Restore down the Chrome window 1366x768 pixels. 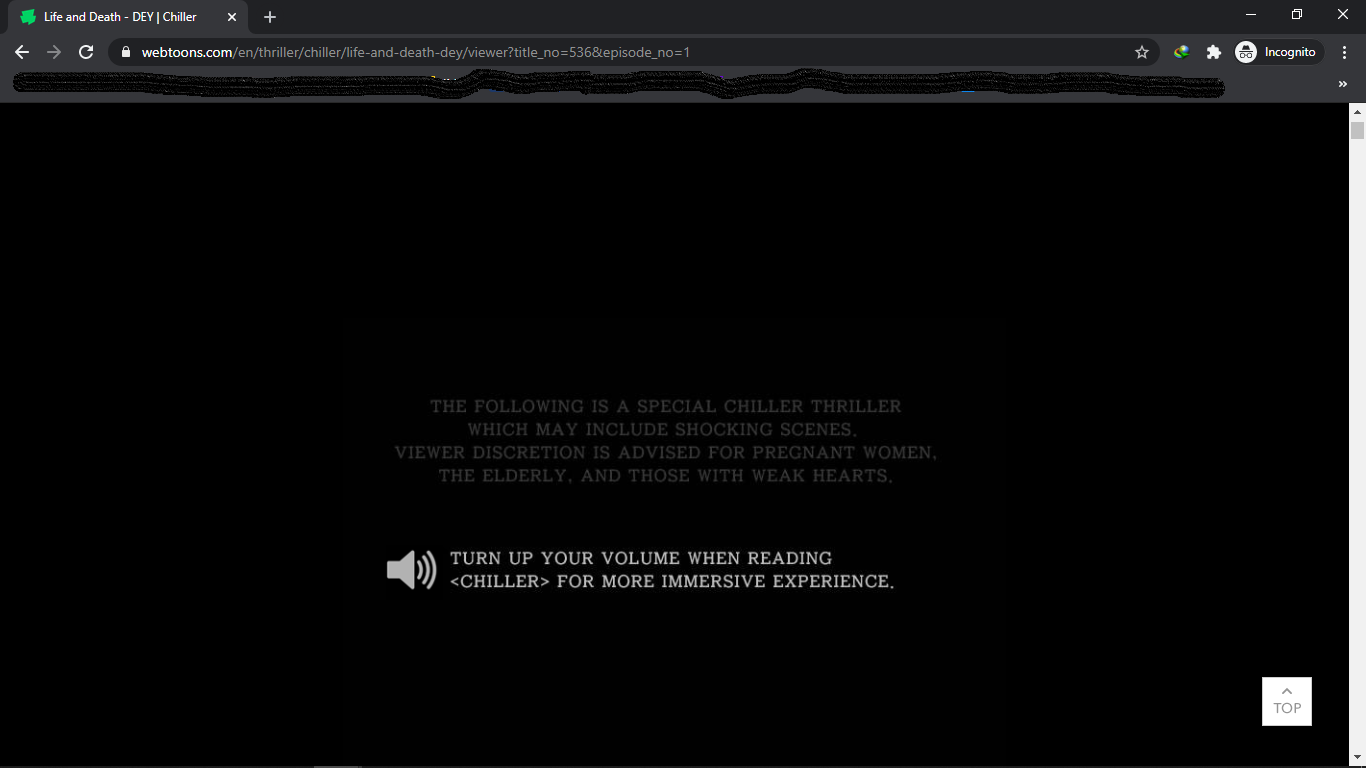coord(1297,15)
